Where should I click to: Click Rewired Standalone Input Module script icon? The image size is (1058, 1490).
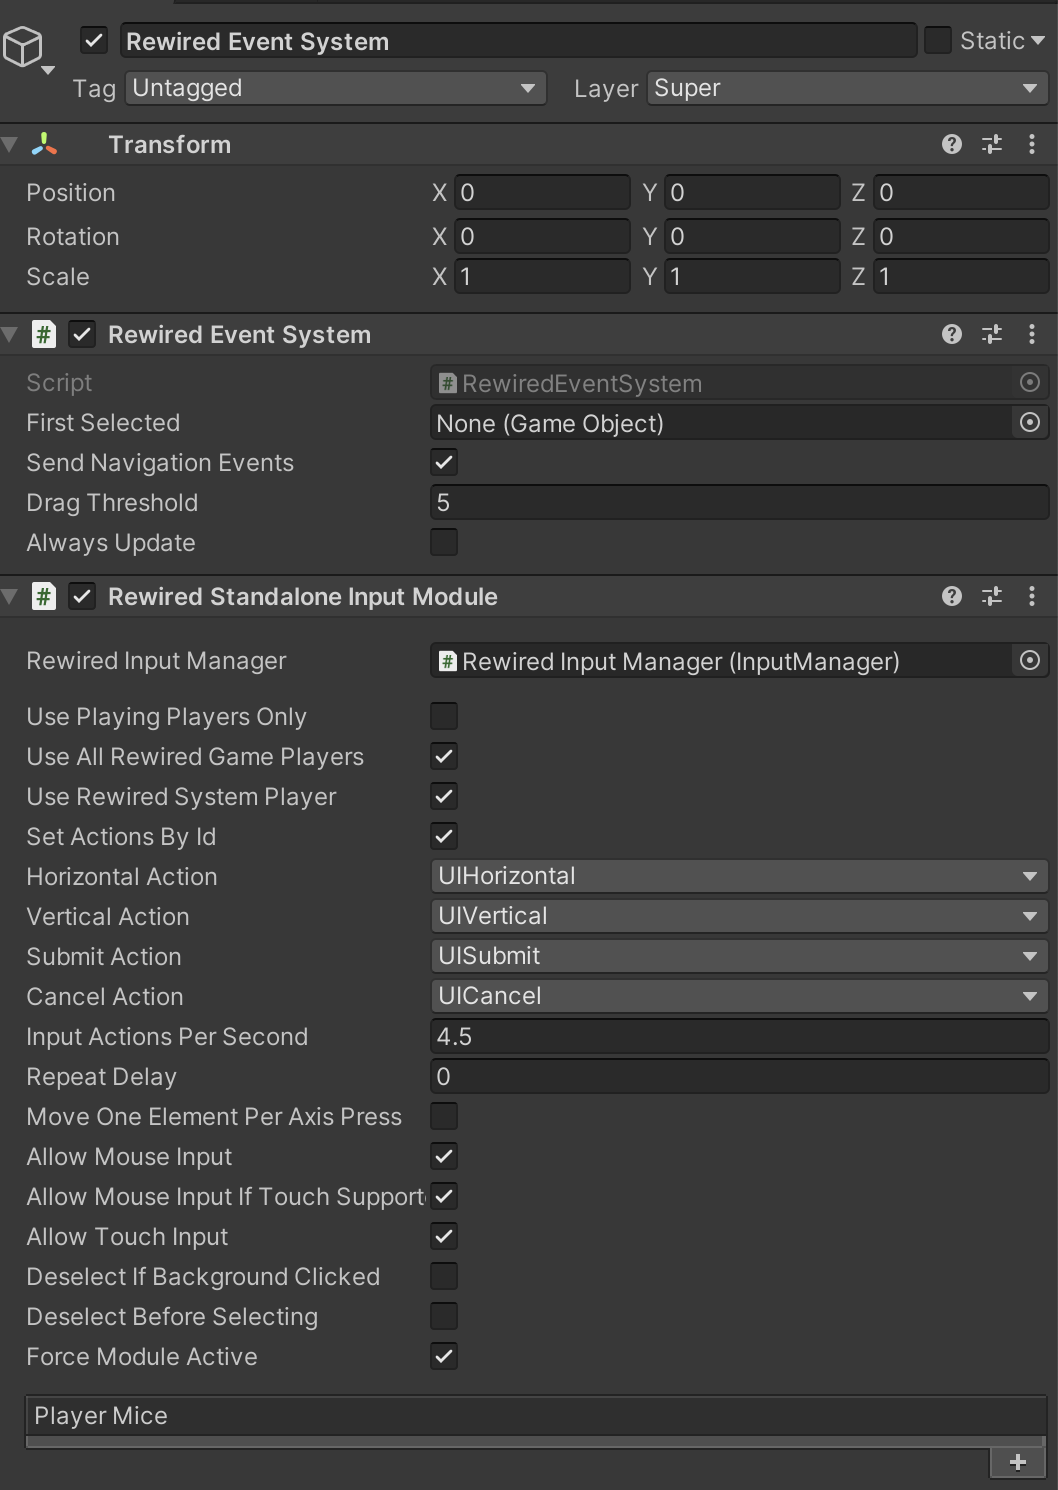click(x=44, y=596)
